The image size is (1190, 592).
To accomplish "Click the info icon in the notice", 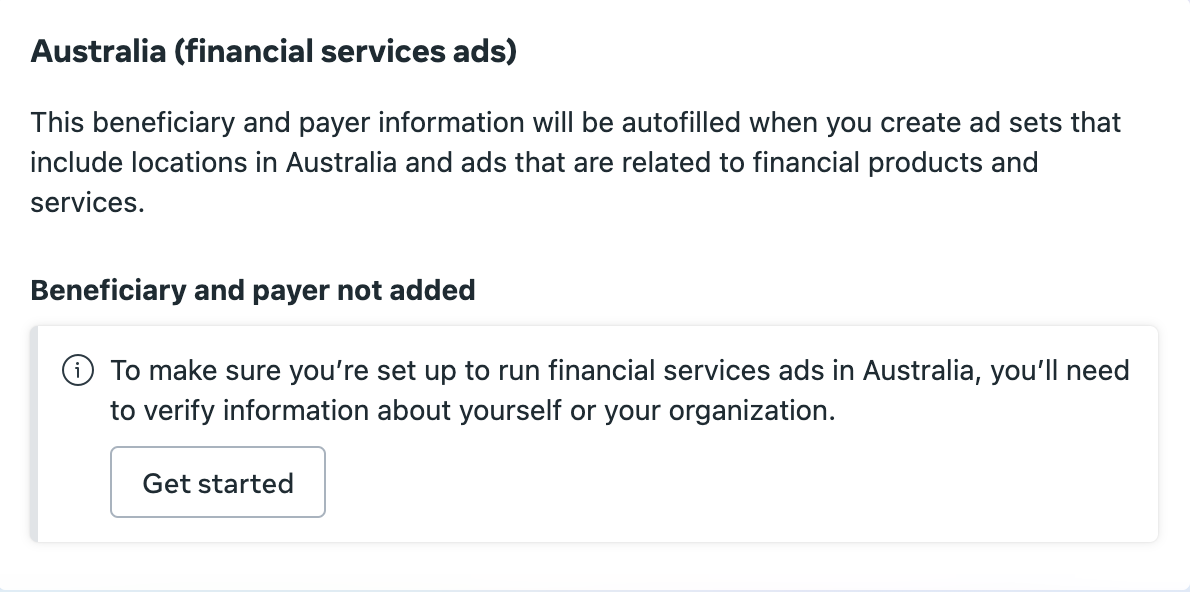I will (x=78, y=371).
